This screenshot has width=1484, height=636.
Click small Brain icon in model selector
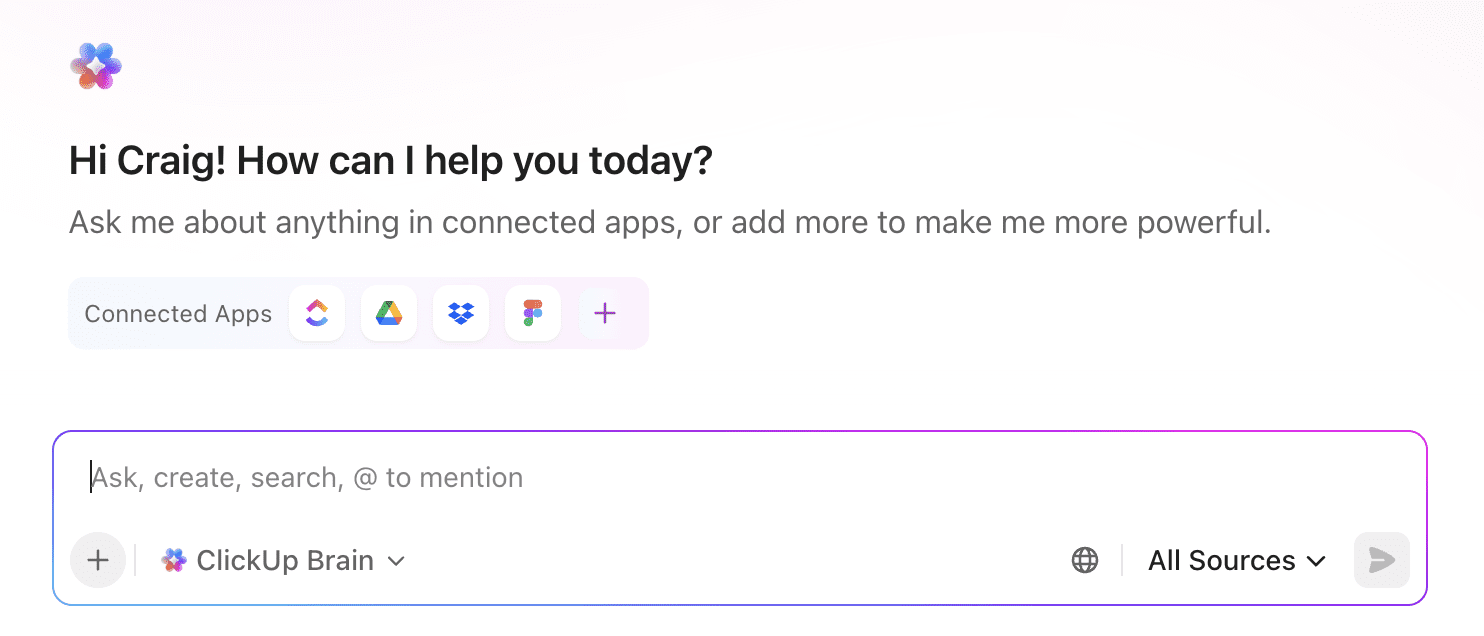174,561
